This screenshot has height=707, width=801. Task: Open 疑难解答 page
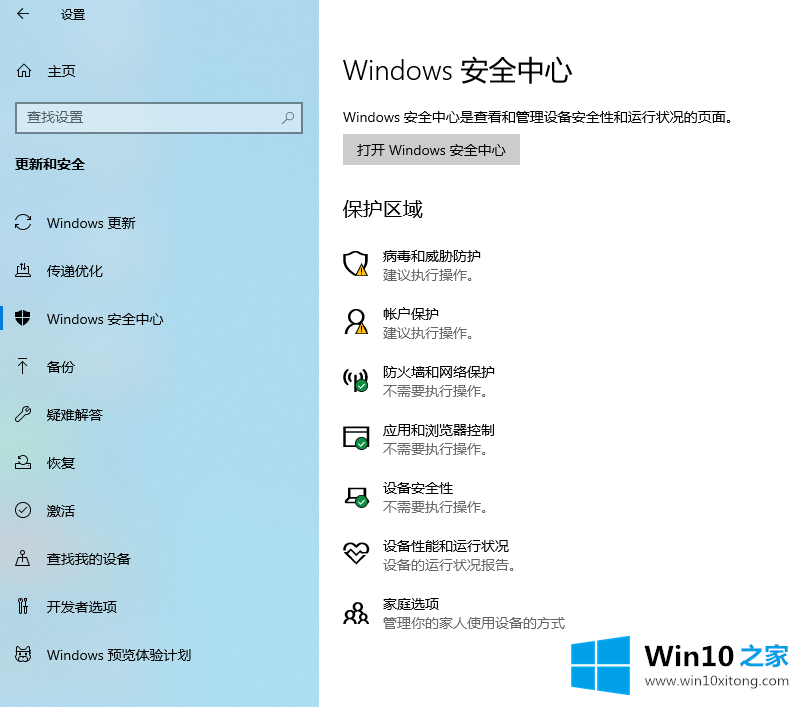[x=75, y=415]
